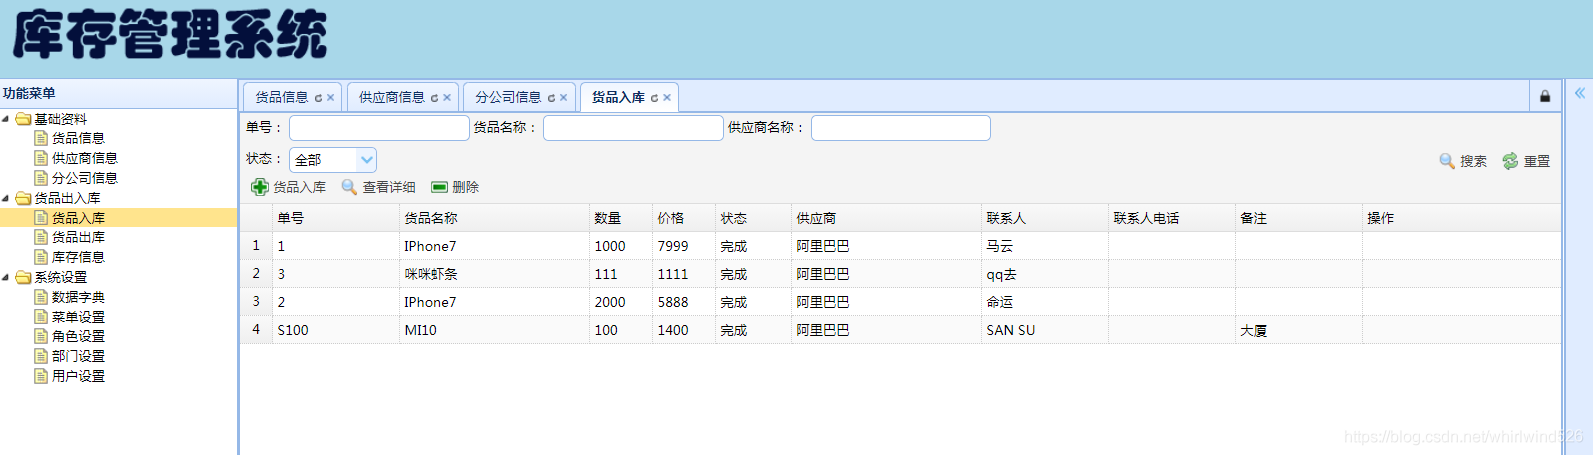The image size is (1593, 455).
Task: Select the row with contact 命运
Action: (900, 302)
